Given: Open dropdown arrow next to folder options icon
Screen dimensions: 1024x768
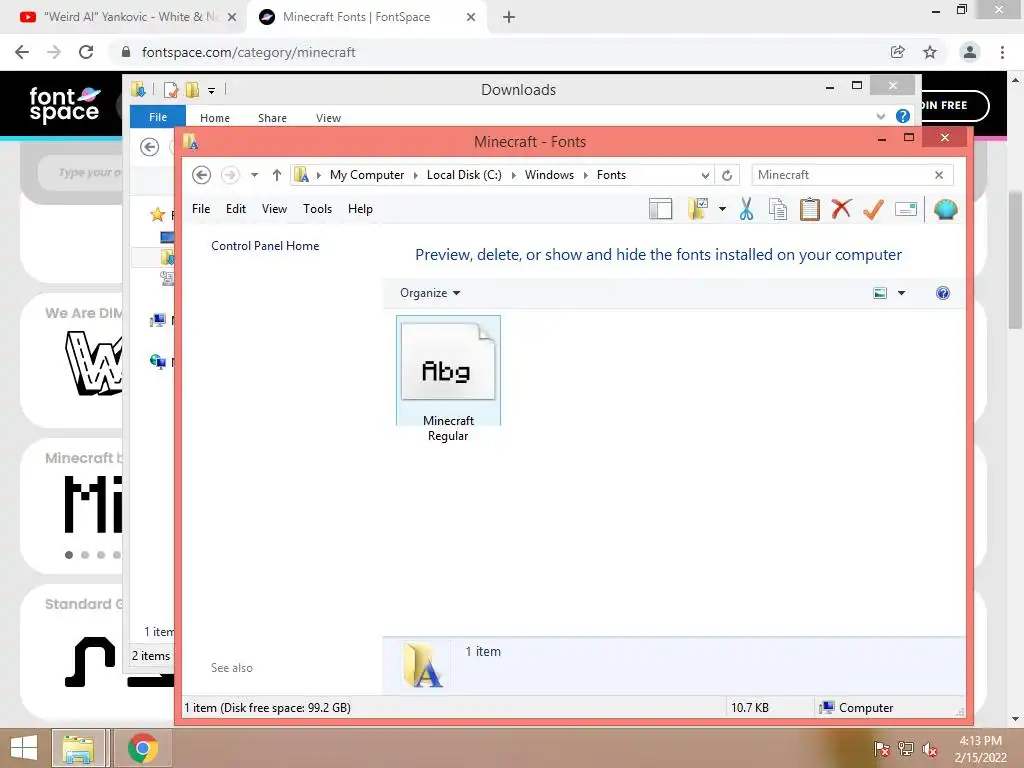Looking at the screenshot, I should [722, 209].
